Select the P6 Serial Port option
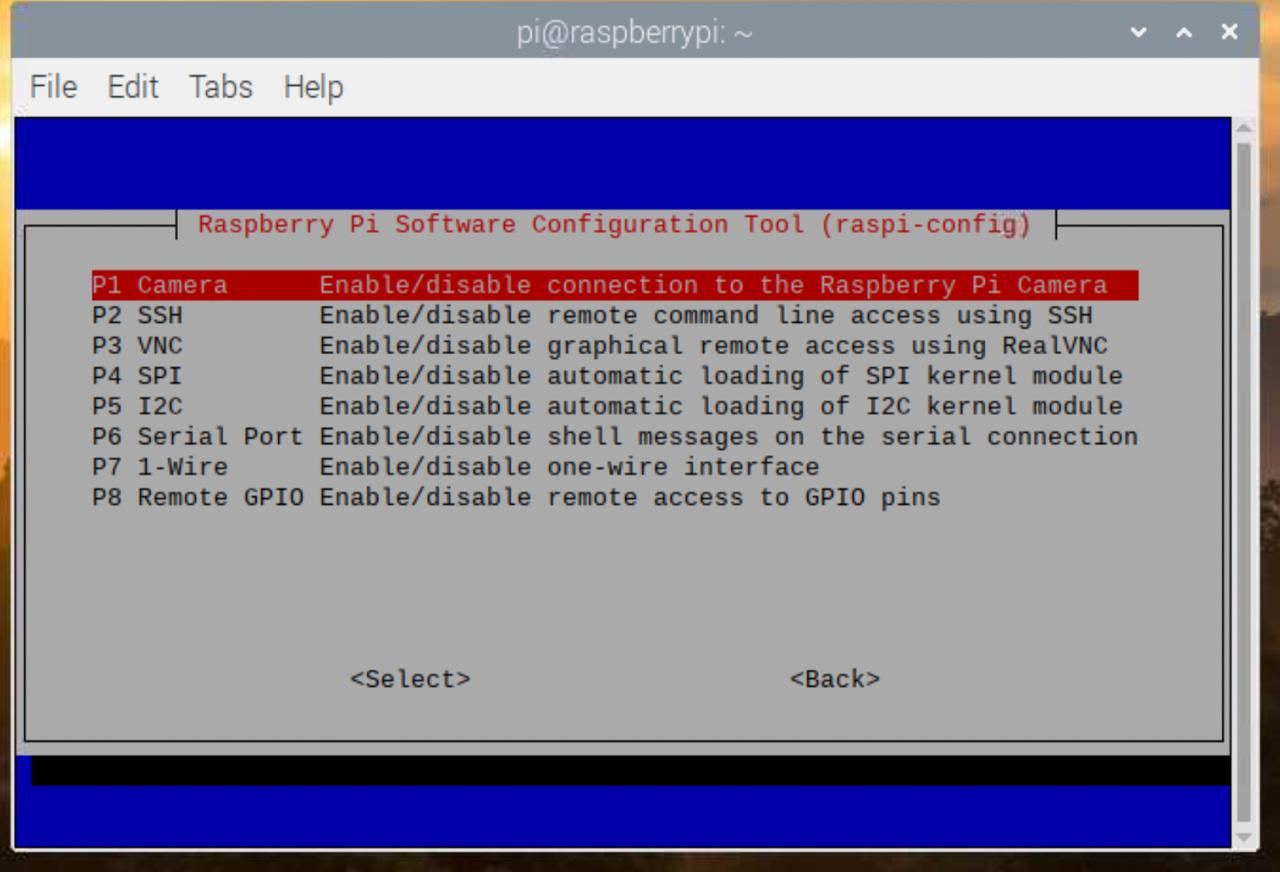1280x872 pixels. pyautogui.click(x=197, y=437)
